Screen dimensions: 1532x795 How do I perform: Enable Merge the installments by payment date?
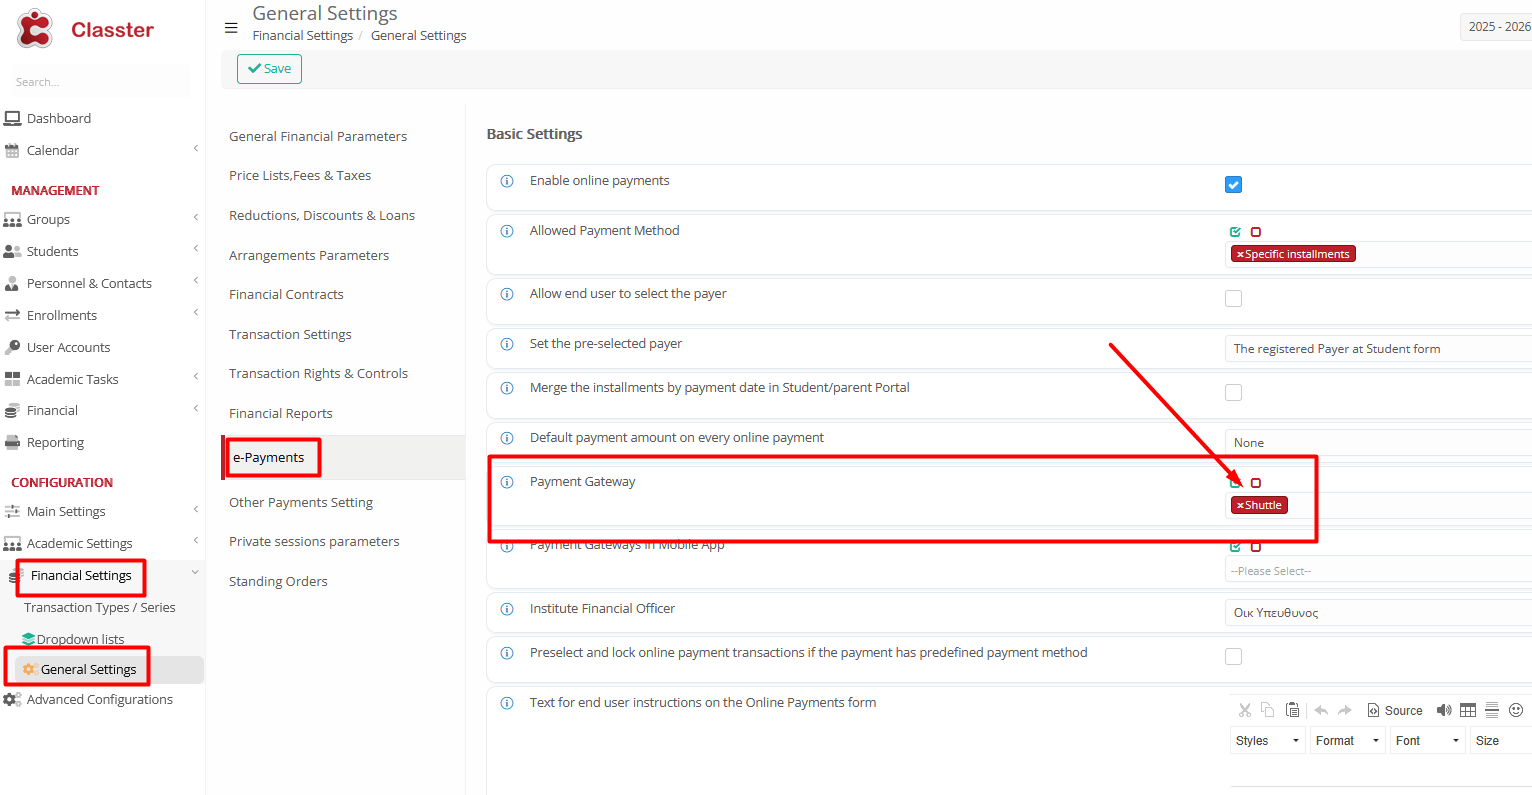pyautogui.click(x=1233, y=392)
